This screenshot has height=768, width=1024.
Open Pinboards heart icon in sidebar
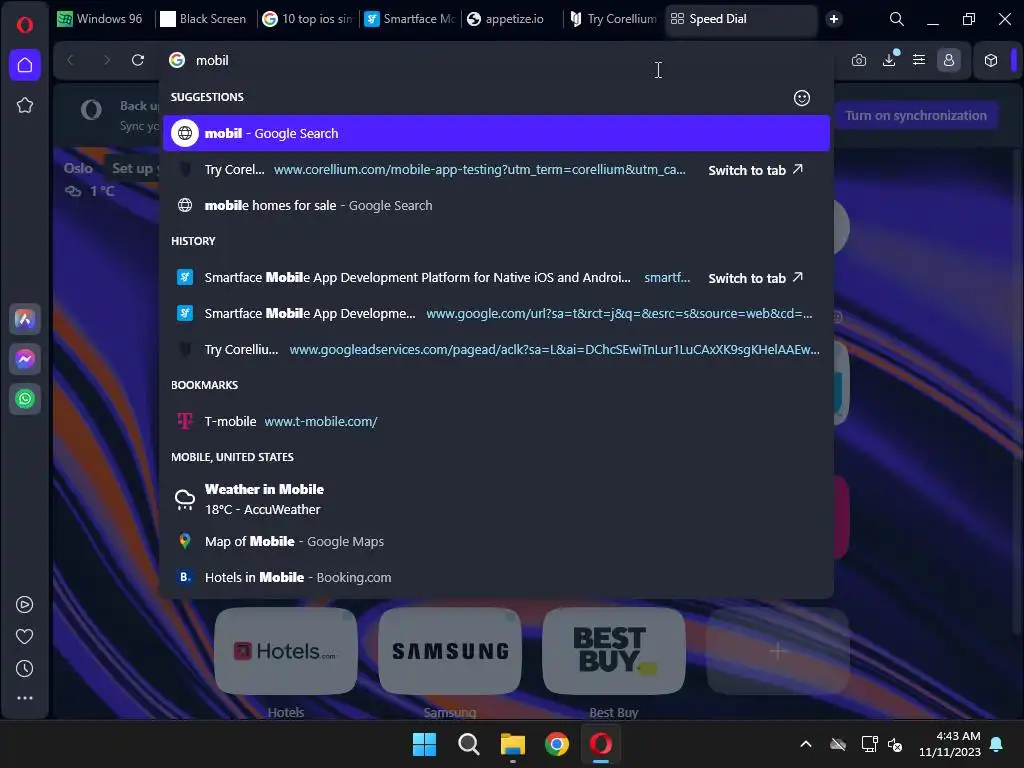coord(25,636)
